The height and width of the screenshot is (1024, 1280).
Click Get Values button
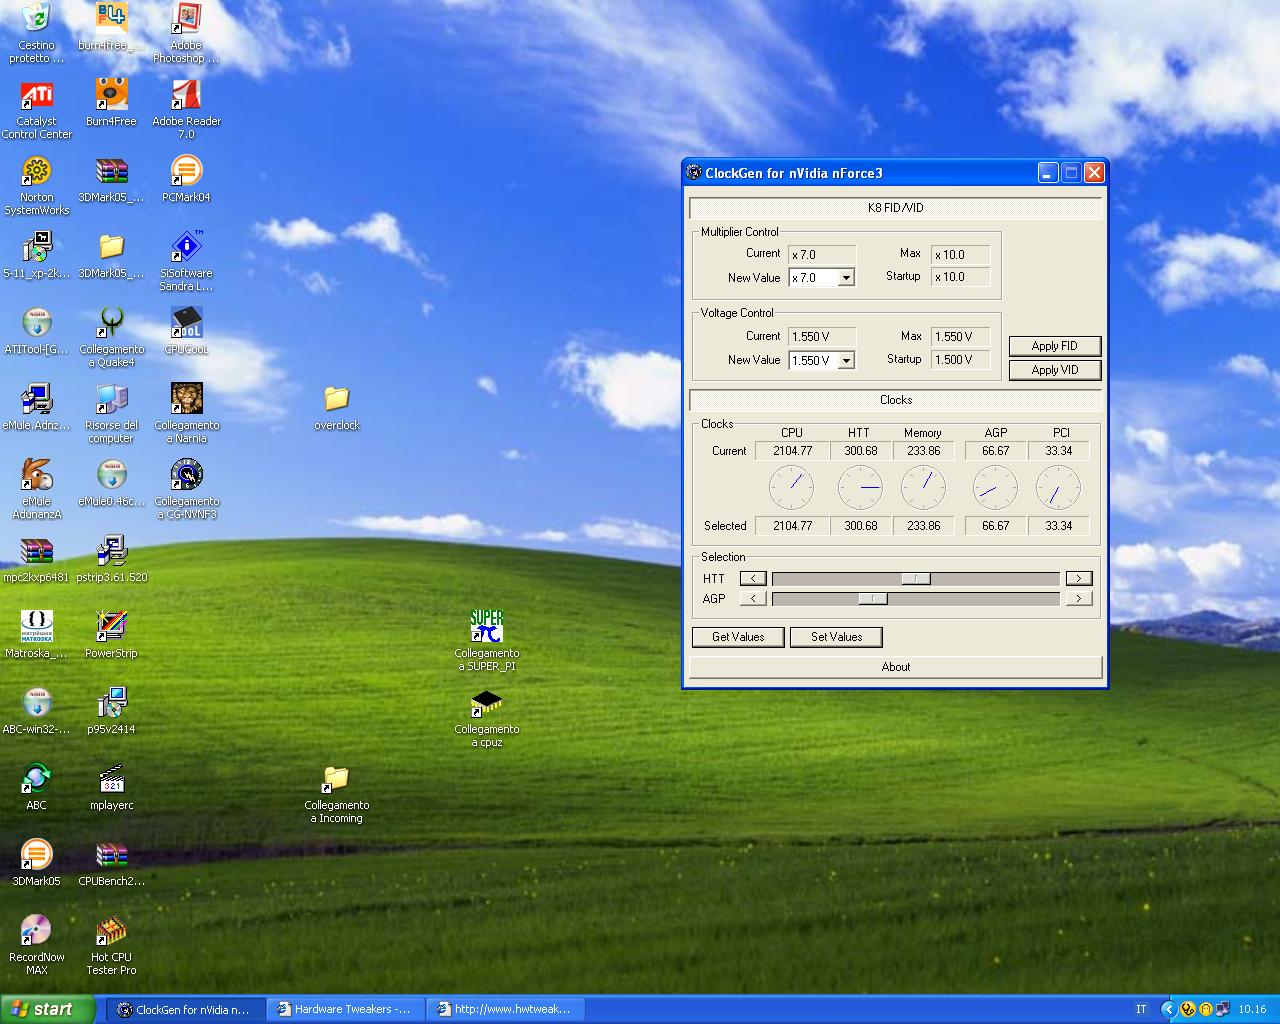click(x=738, y=637)
